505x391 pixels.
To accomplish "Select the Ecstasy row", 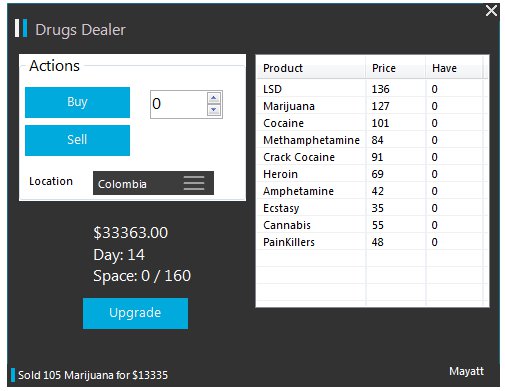I will click(373, 208).
